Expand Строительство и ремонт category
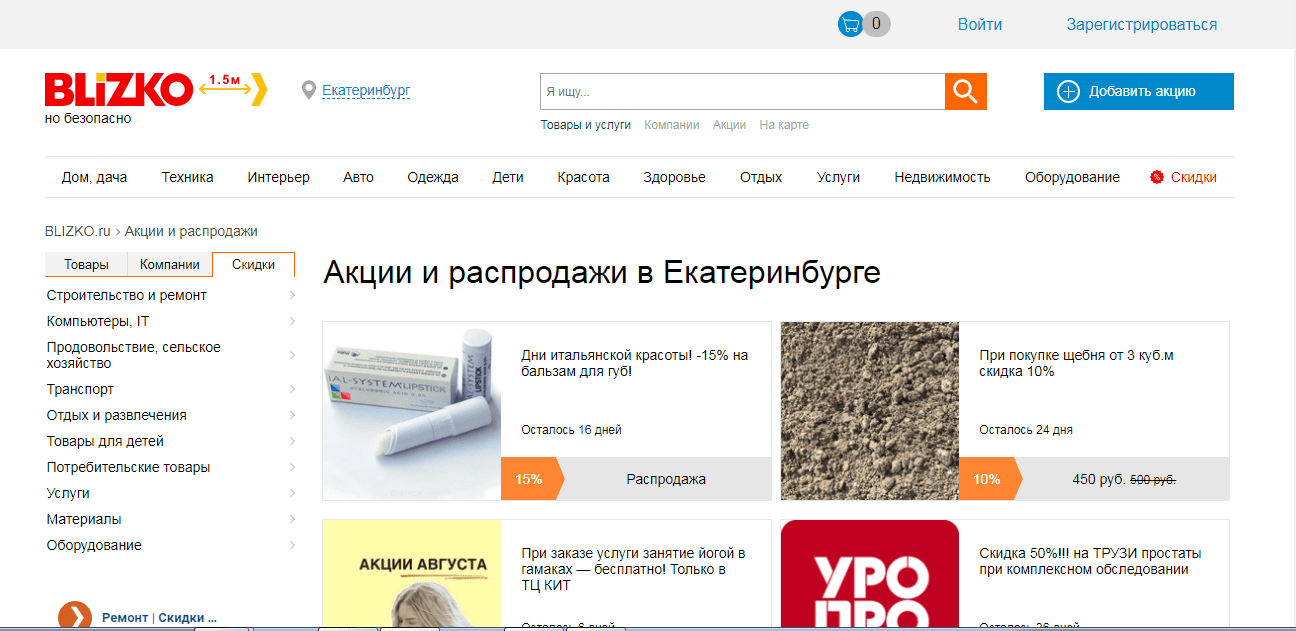This screenshot has width=1296, height=631. [x=292, y=295]
